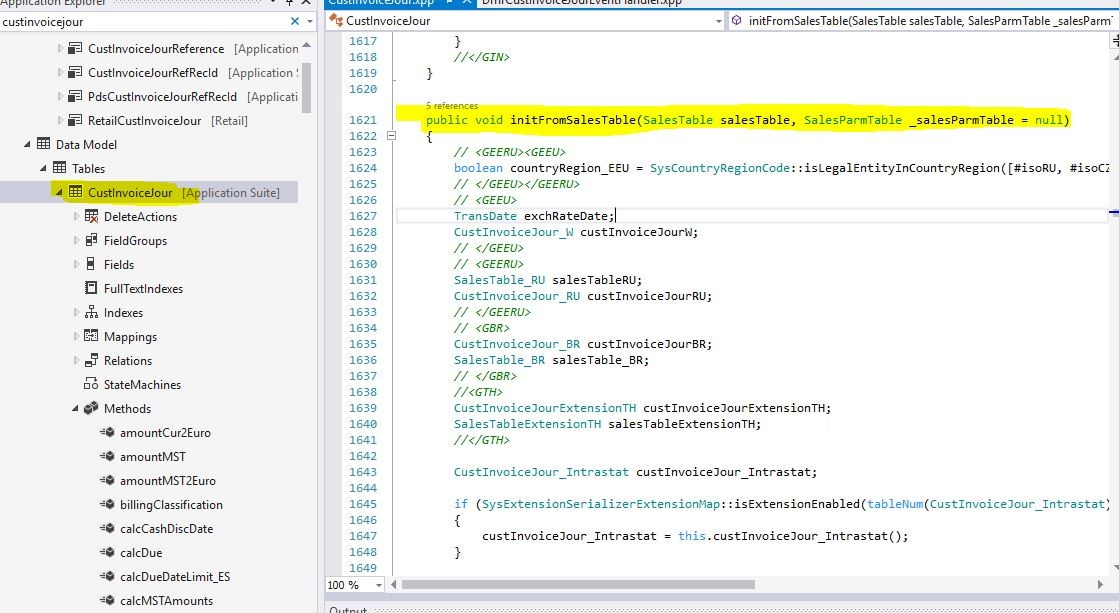Collapse the CustInvoiceJour table node
This screenshot has width=1119, height=613.
pos(59,193)
